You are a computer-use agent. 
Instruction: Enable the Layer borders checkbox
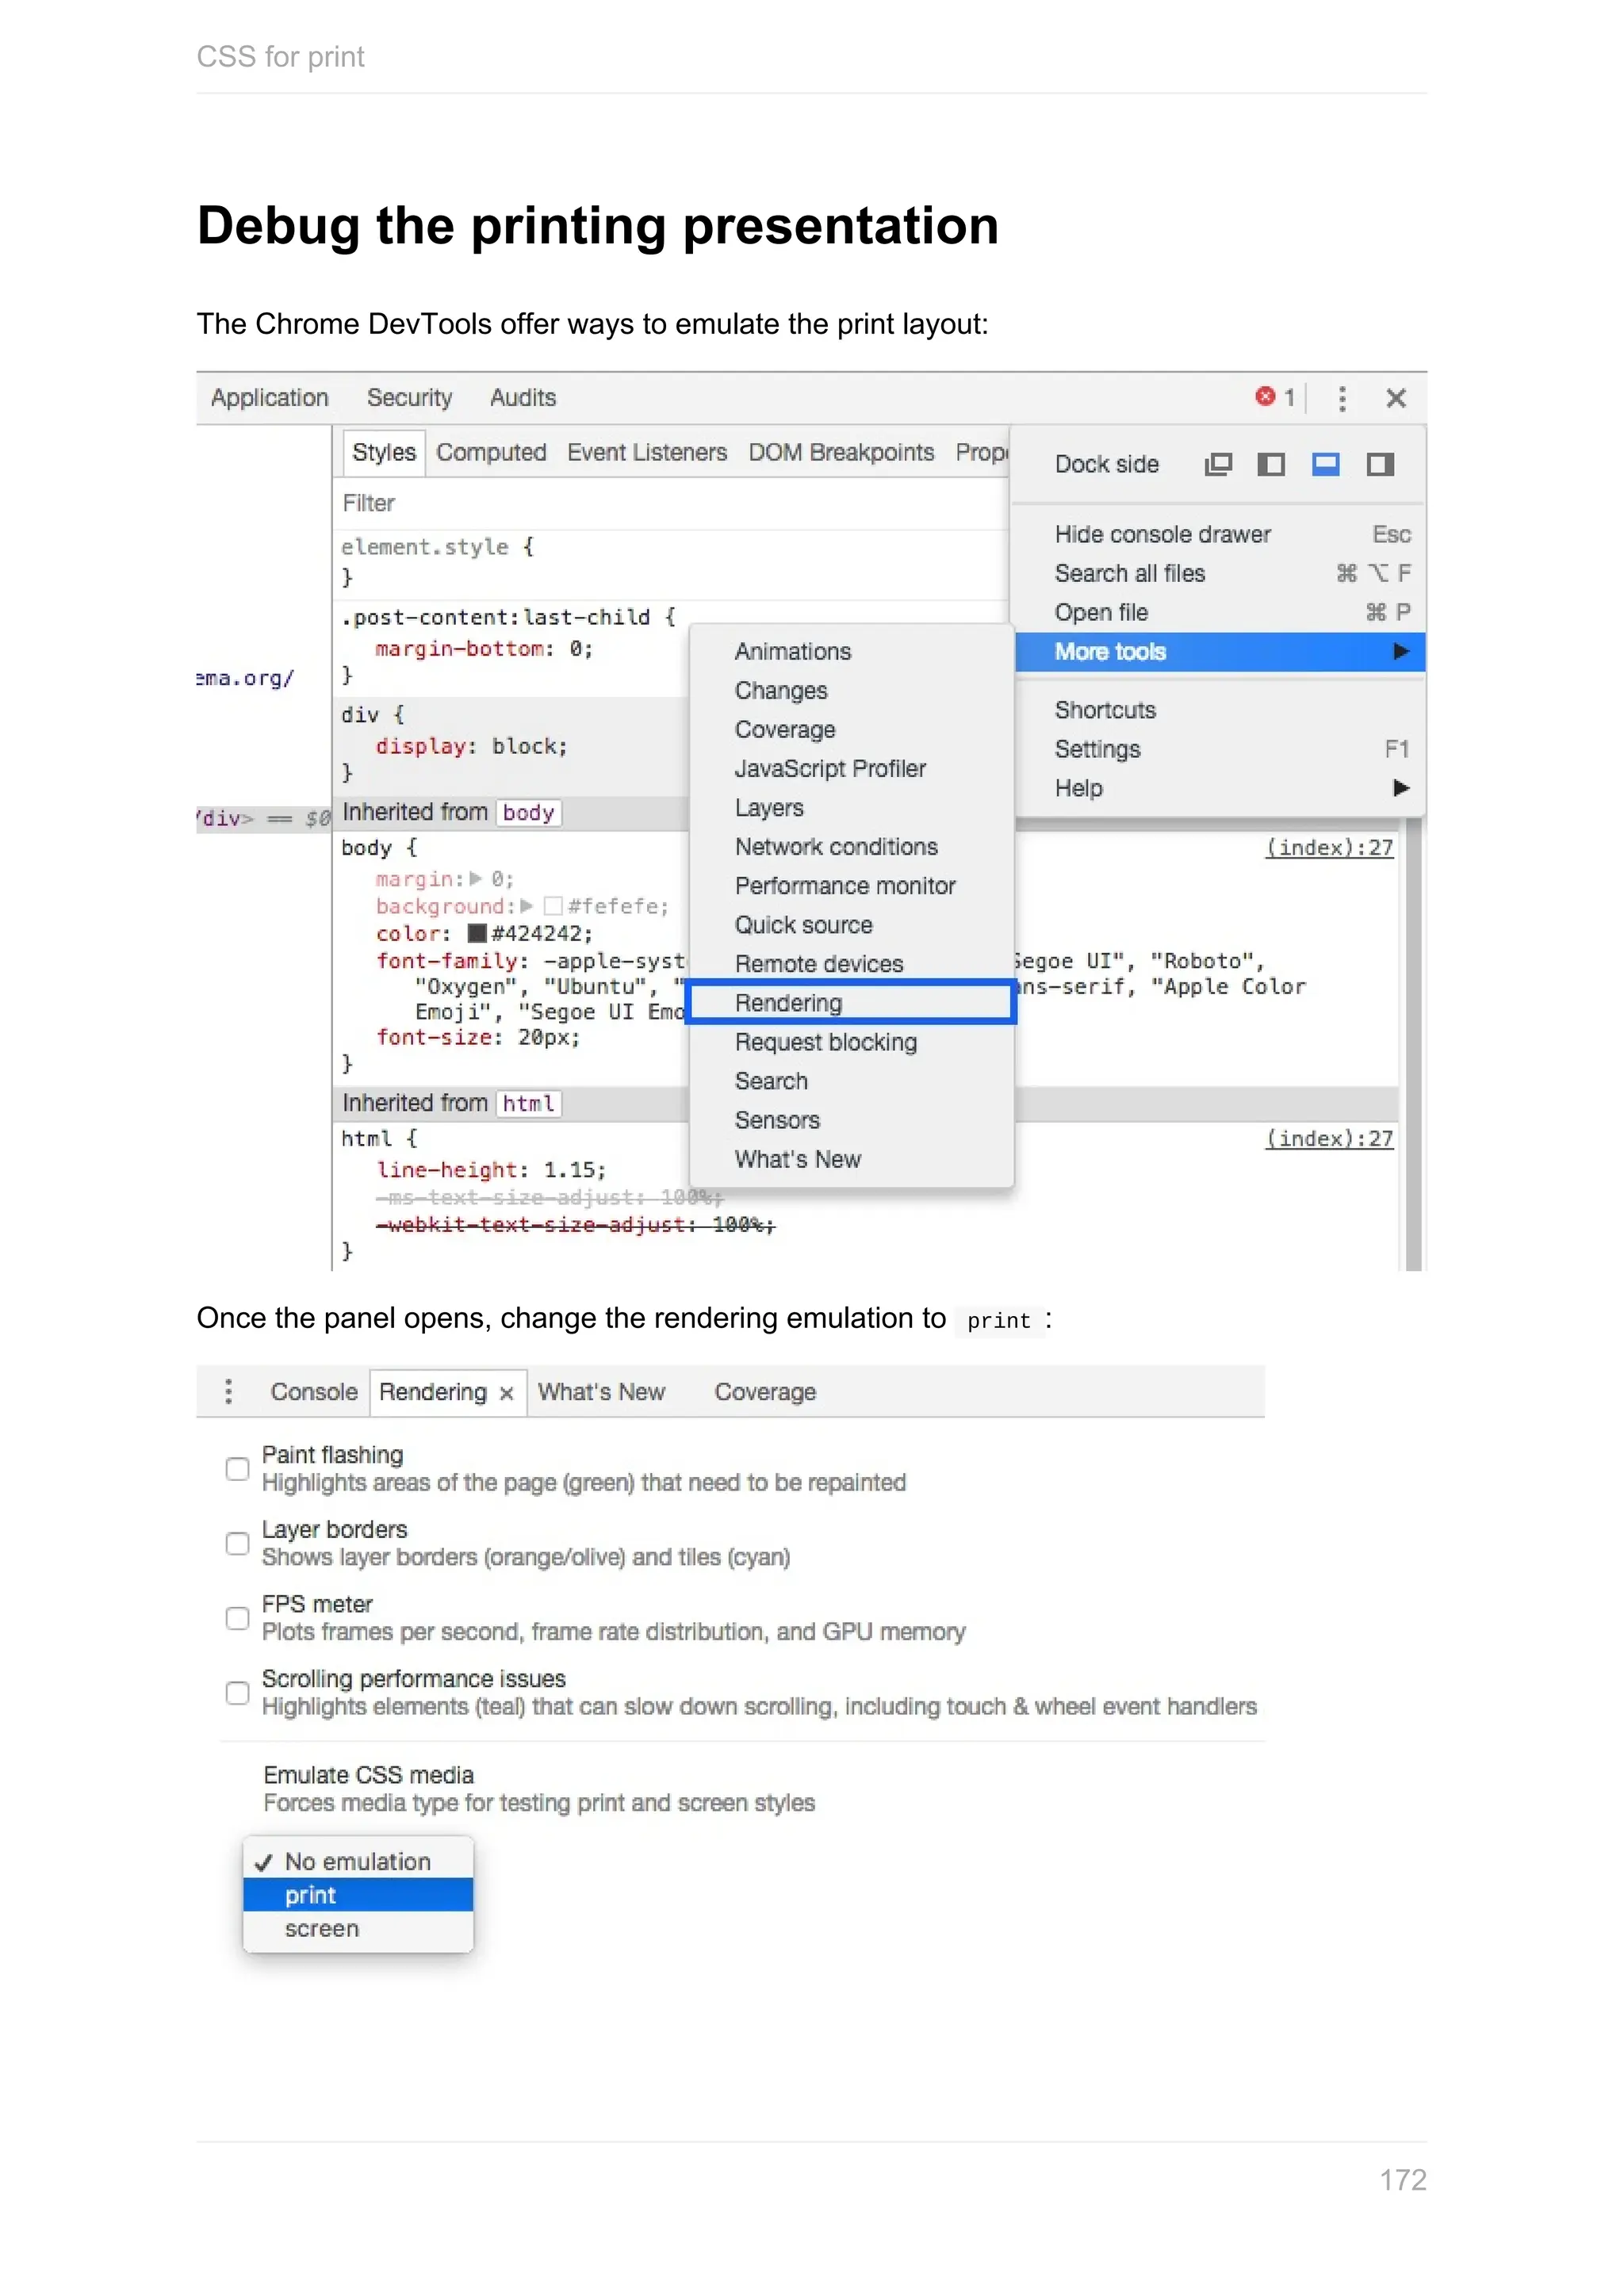(x=237, y=1544)
